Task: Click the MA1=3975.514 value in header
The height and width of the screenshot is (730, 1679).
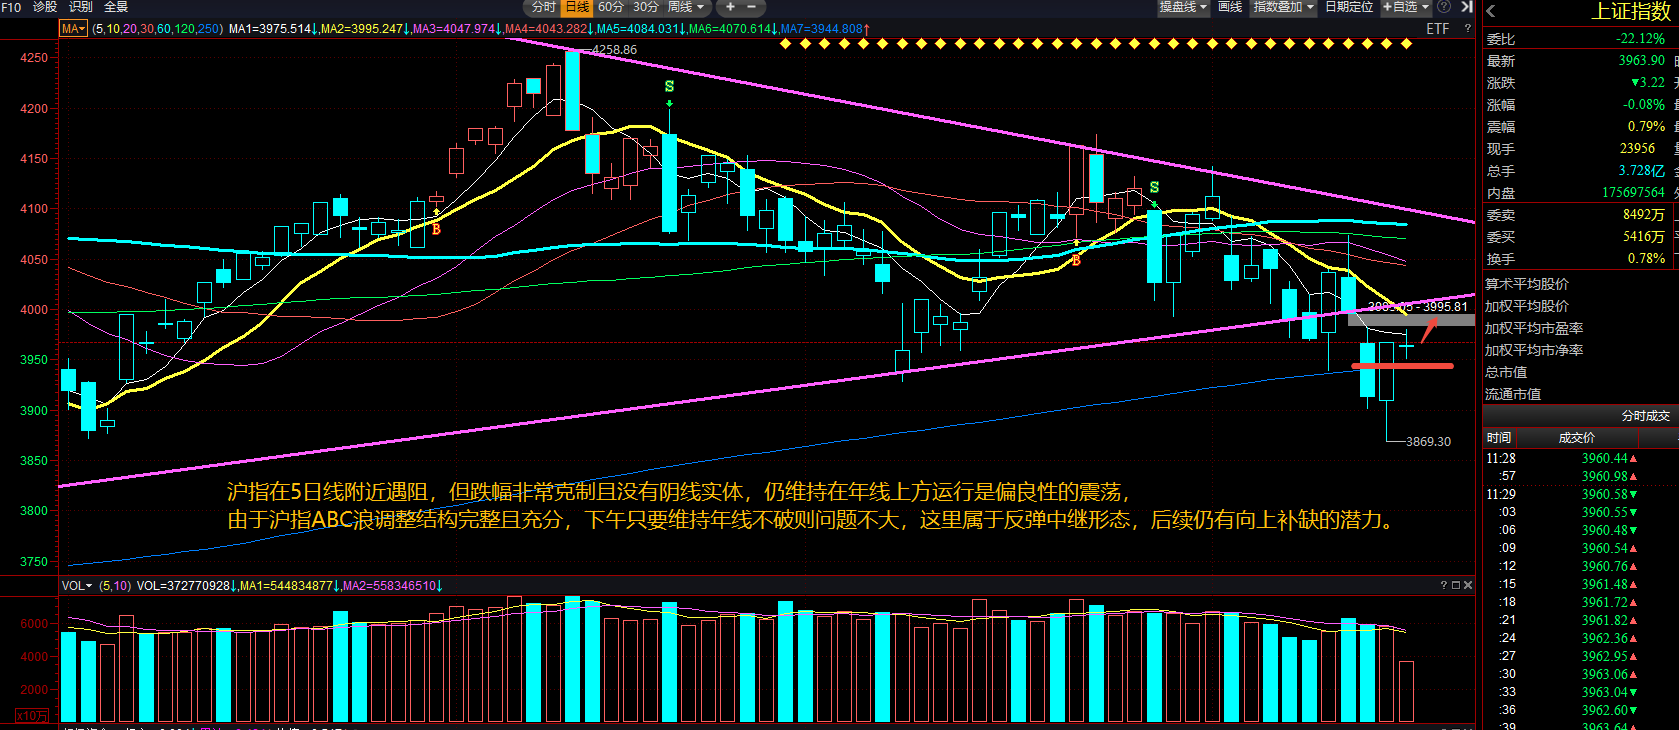Action: click(x=273, y=29)
